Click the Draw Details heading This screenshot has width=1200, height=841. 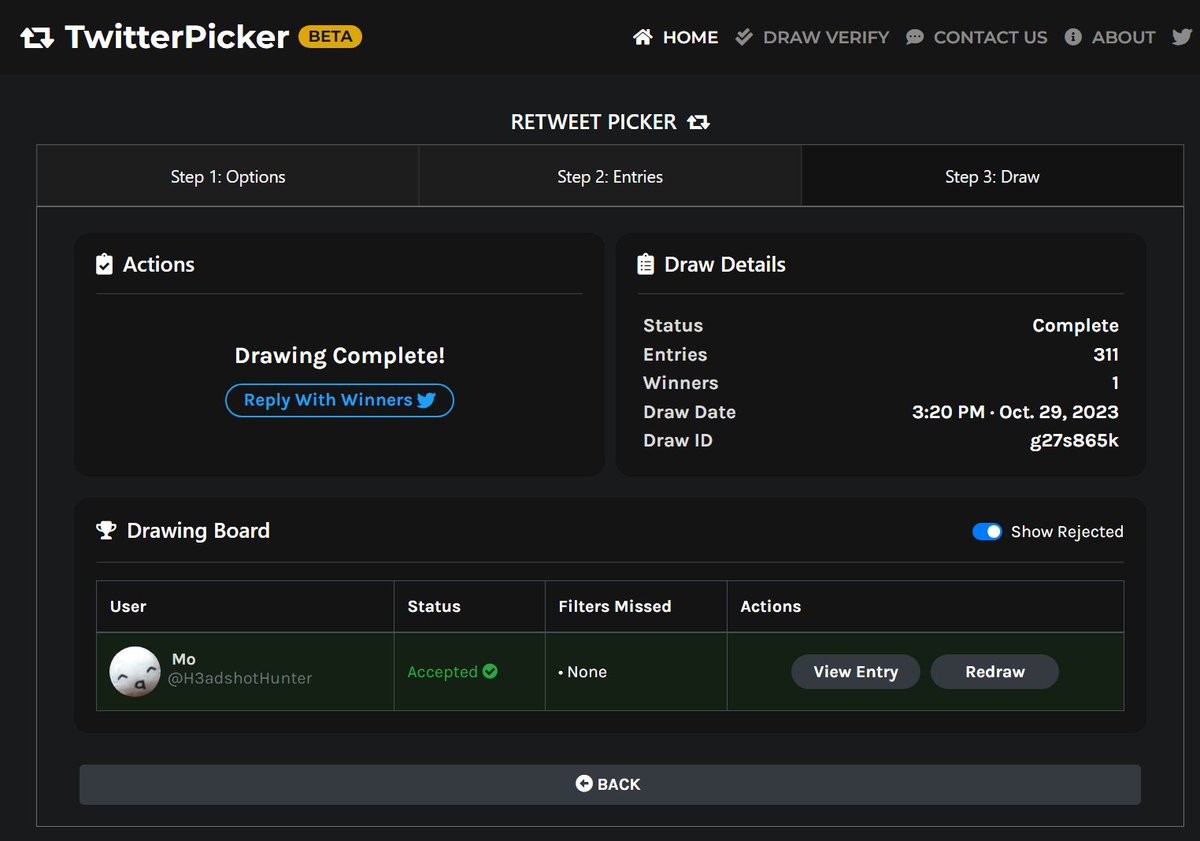coord(725,264)
